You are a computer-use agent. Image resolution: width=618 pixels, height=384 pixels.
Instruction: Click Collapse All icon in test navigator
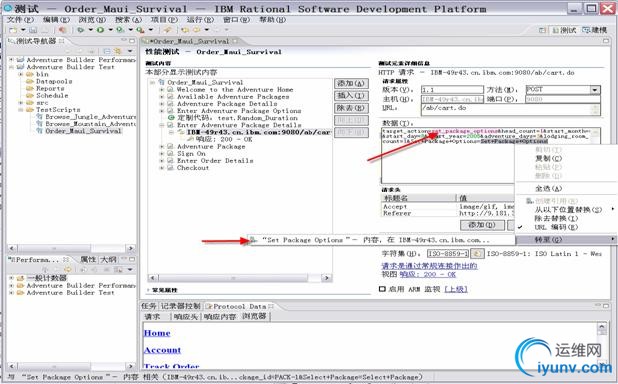tap(107, 51)
